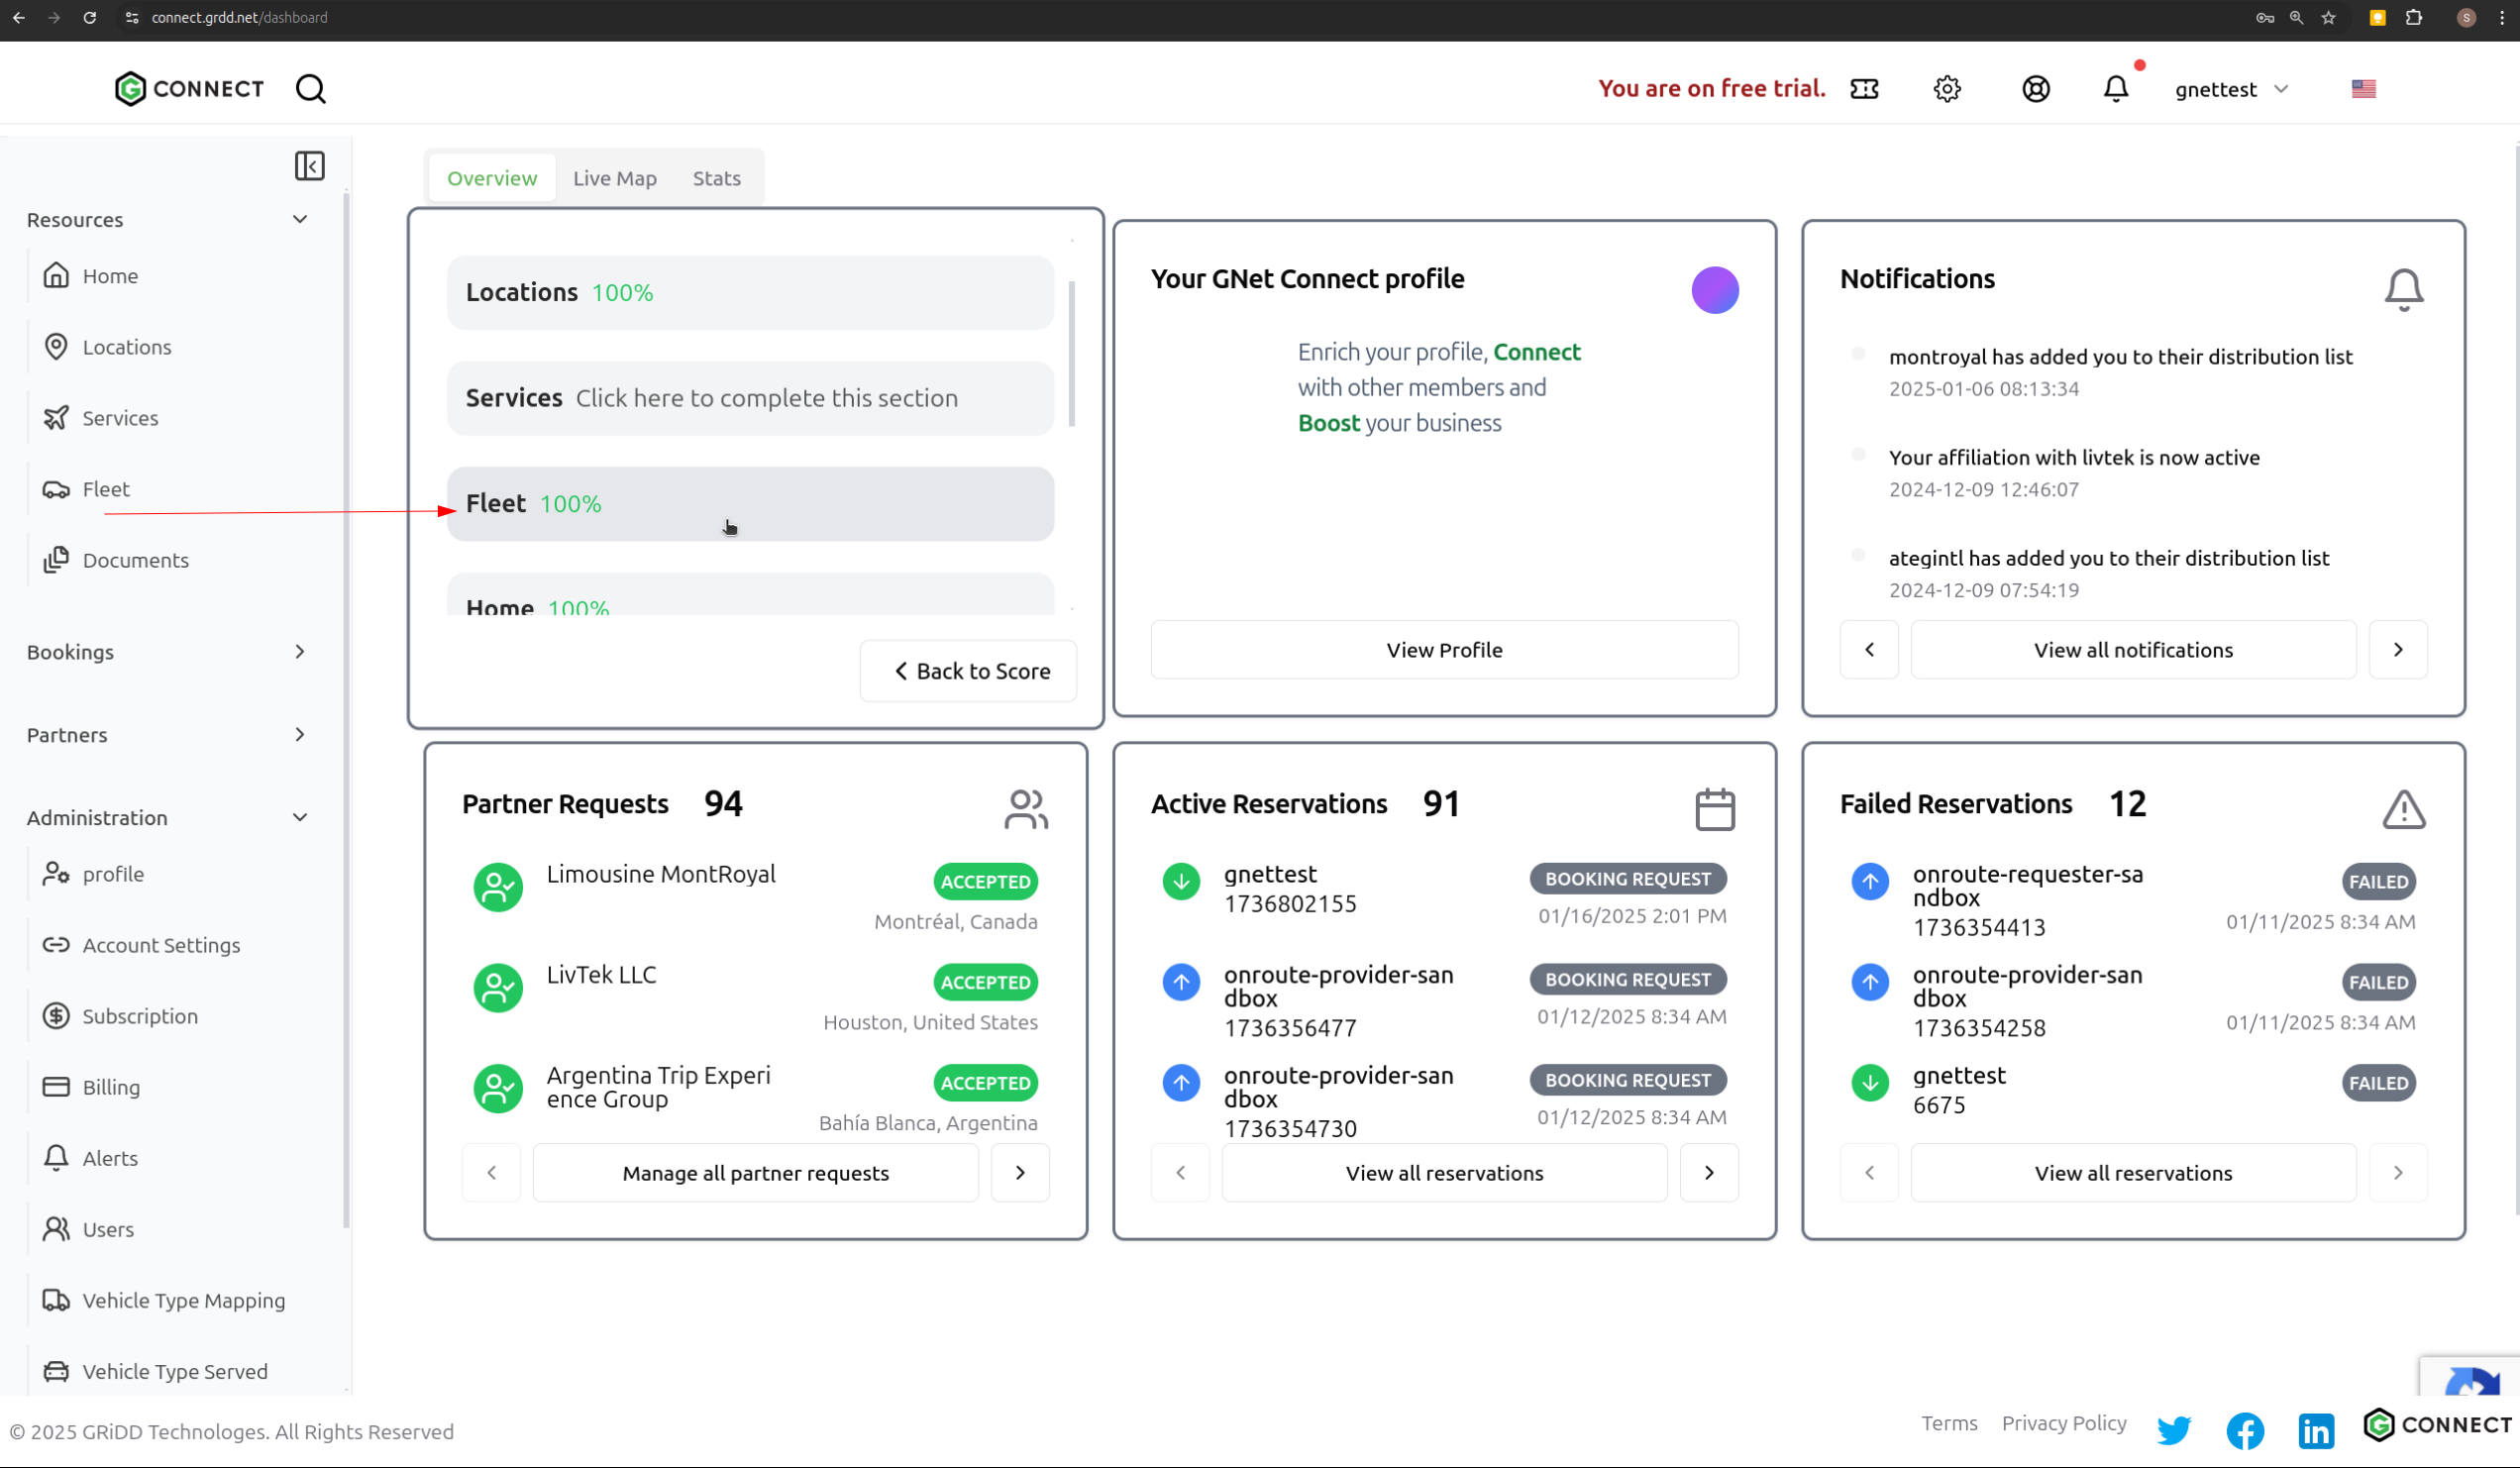Image resolution: width=2520 pixels, height=1468 pixels.
Task: Click the ticket coupon icon near trial text
Action: click(x=1864, y=89)
